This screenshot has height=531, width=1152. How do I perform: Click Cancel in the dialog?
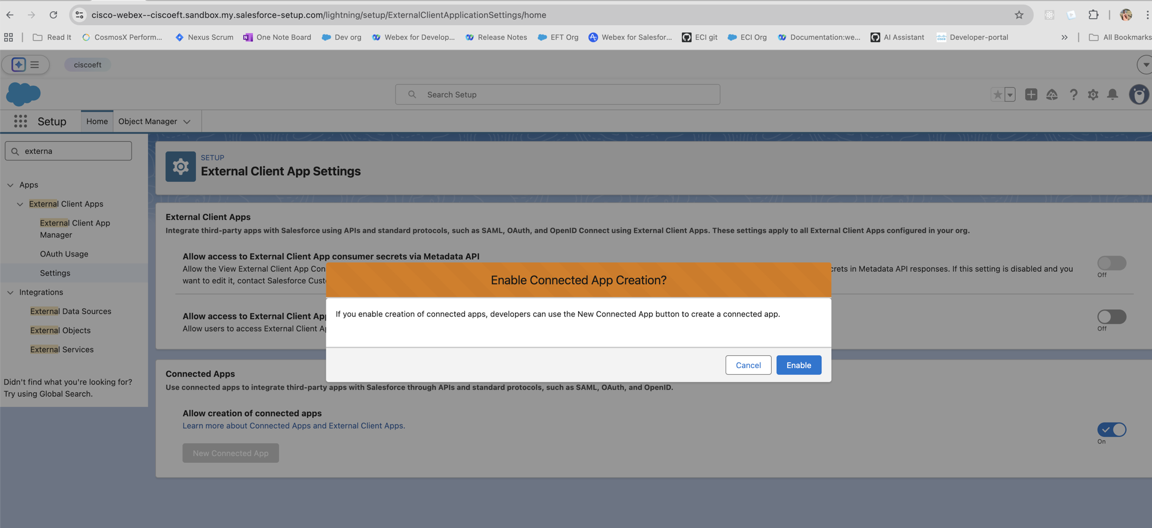pos(748,365)
